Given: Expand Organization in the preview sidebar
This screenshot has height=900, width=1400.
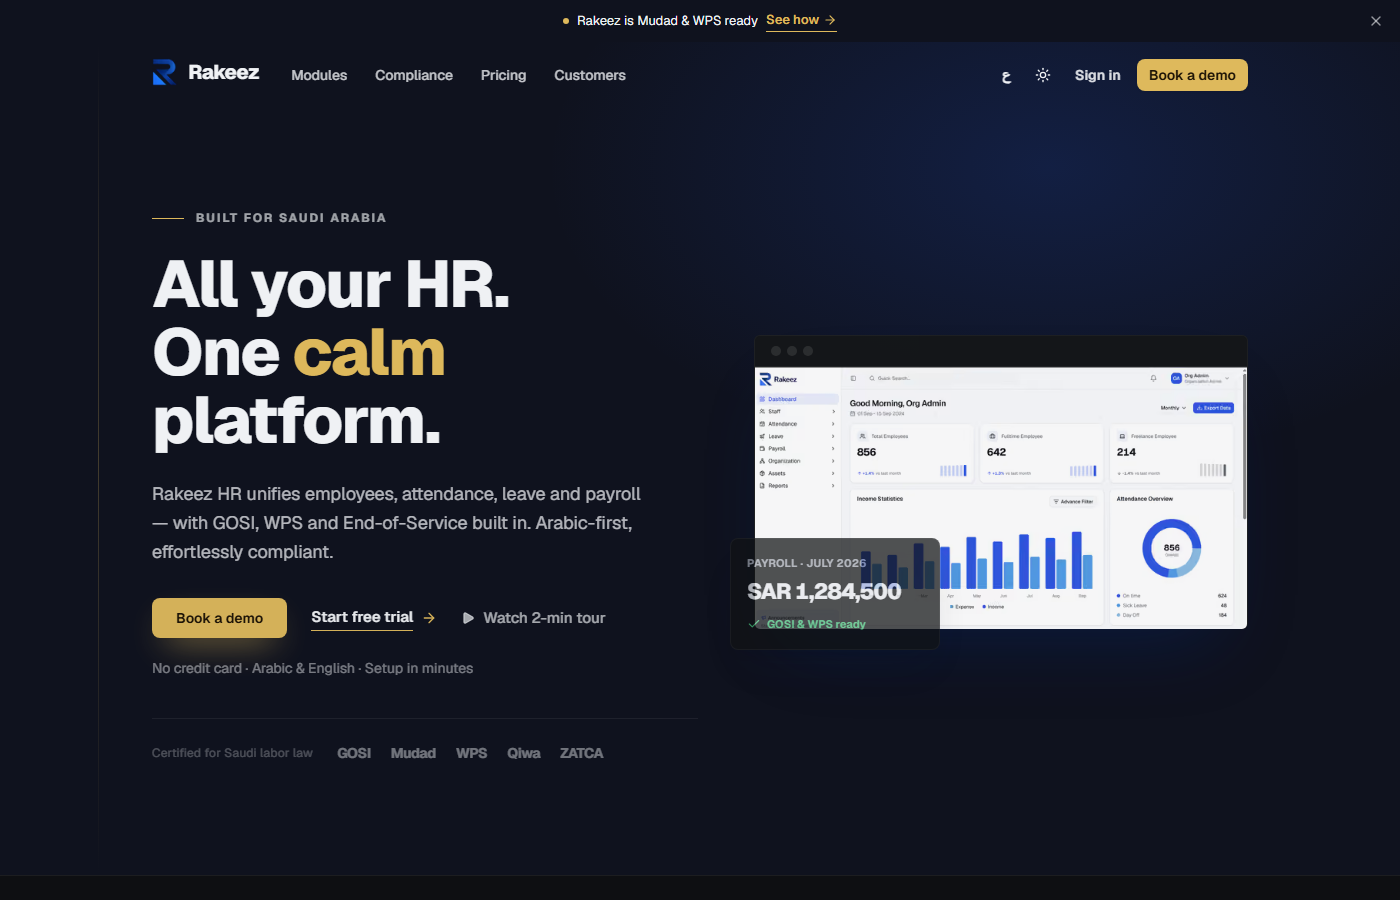Looking at the screenshot, I should point(797,461).
